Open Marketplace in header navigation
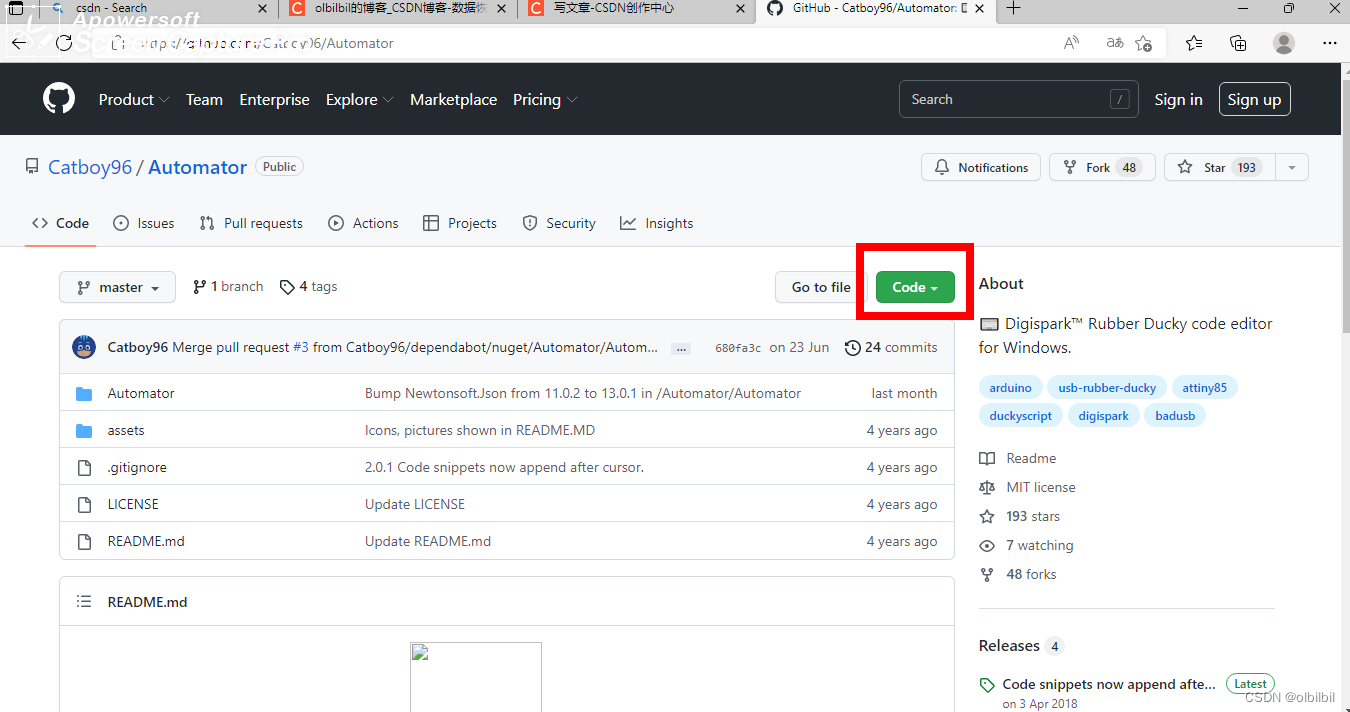The width and height of the screenshot is (1350, 712). [x=453, y=99]
